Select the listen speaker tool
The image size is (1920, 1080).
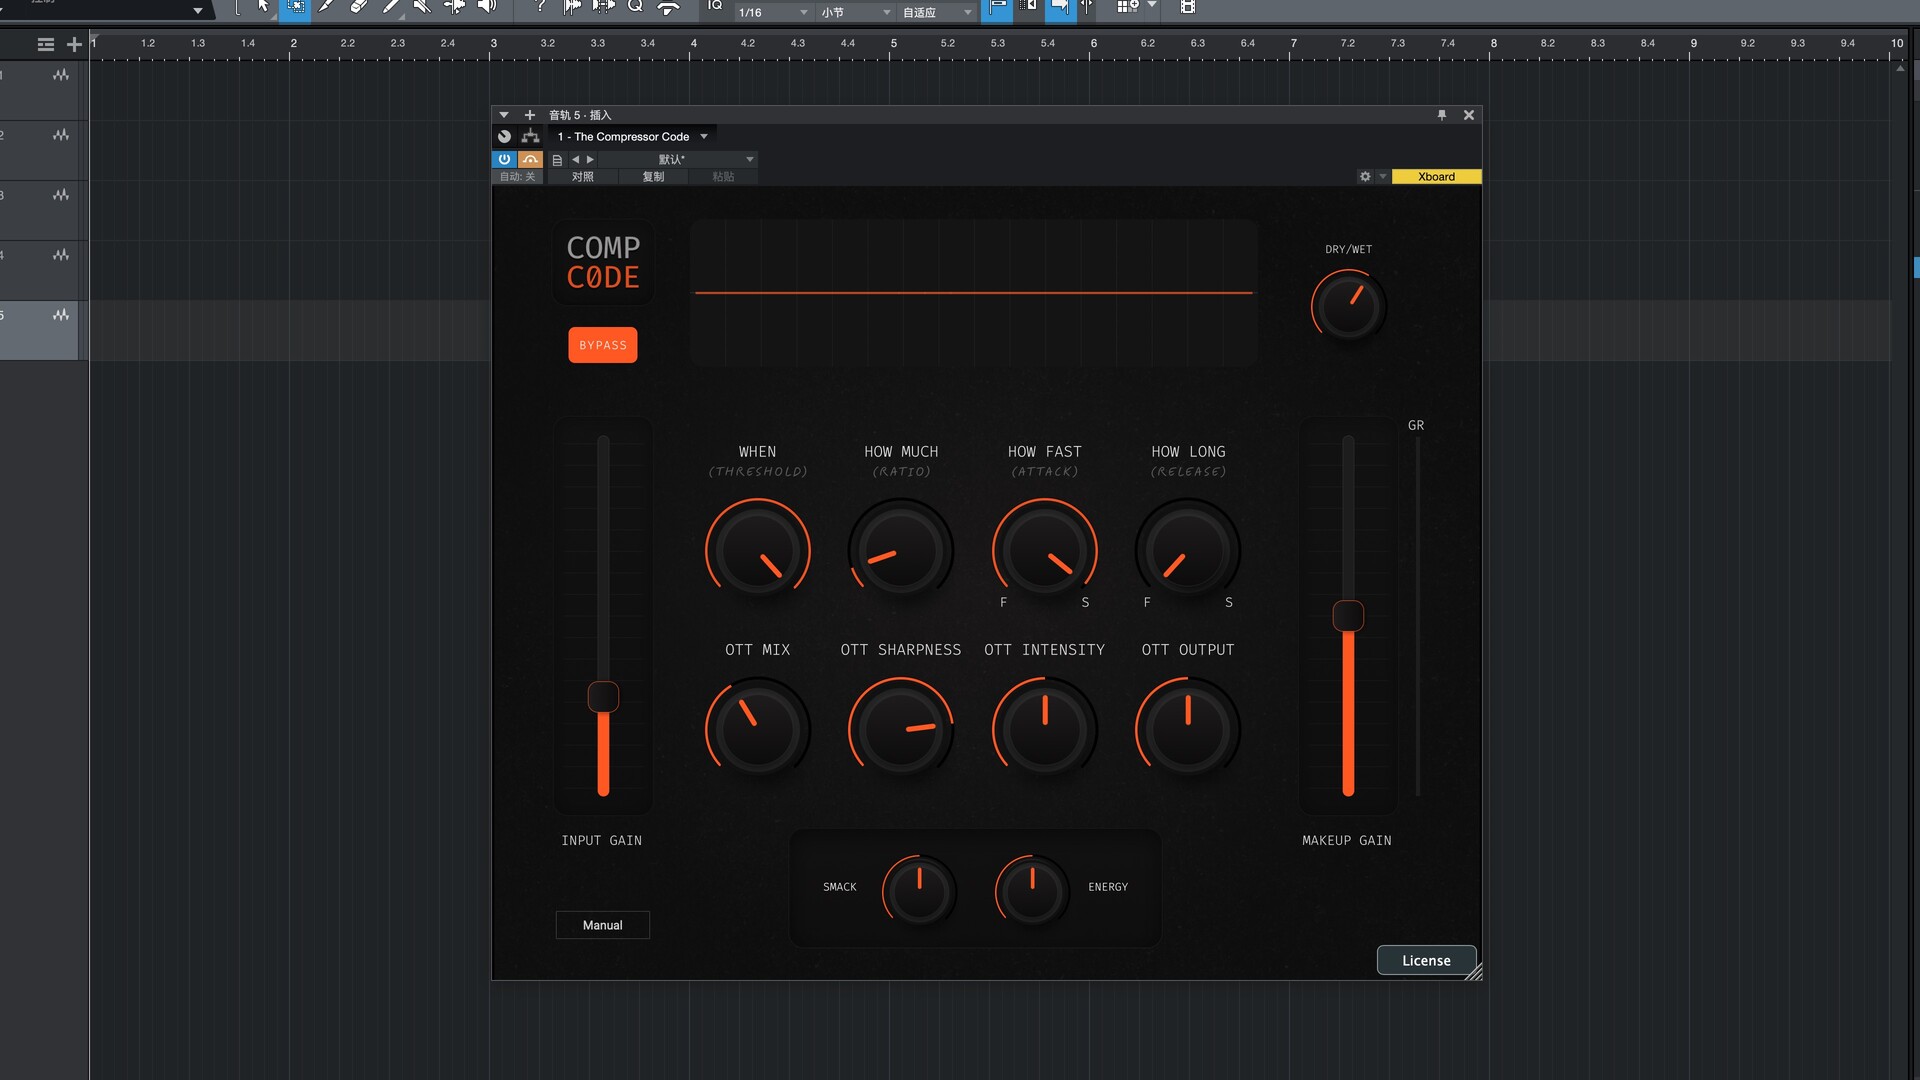[486, 7]
